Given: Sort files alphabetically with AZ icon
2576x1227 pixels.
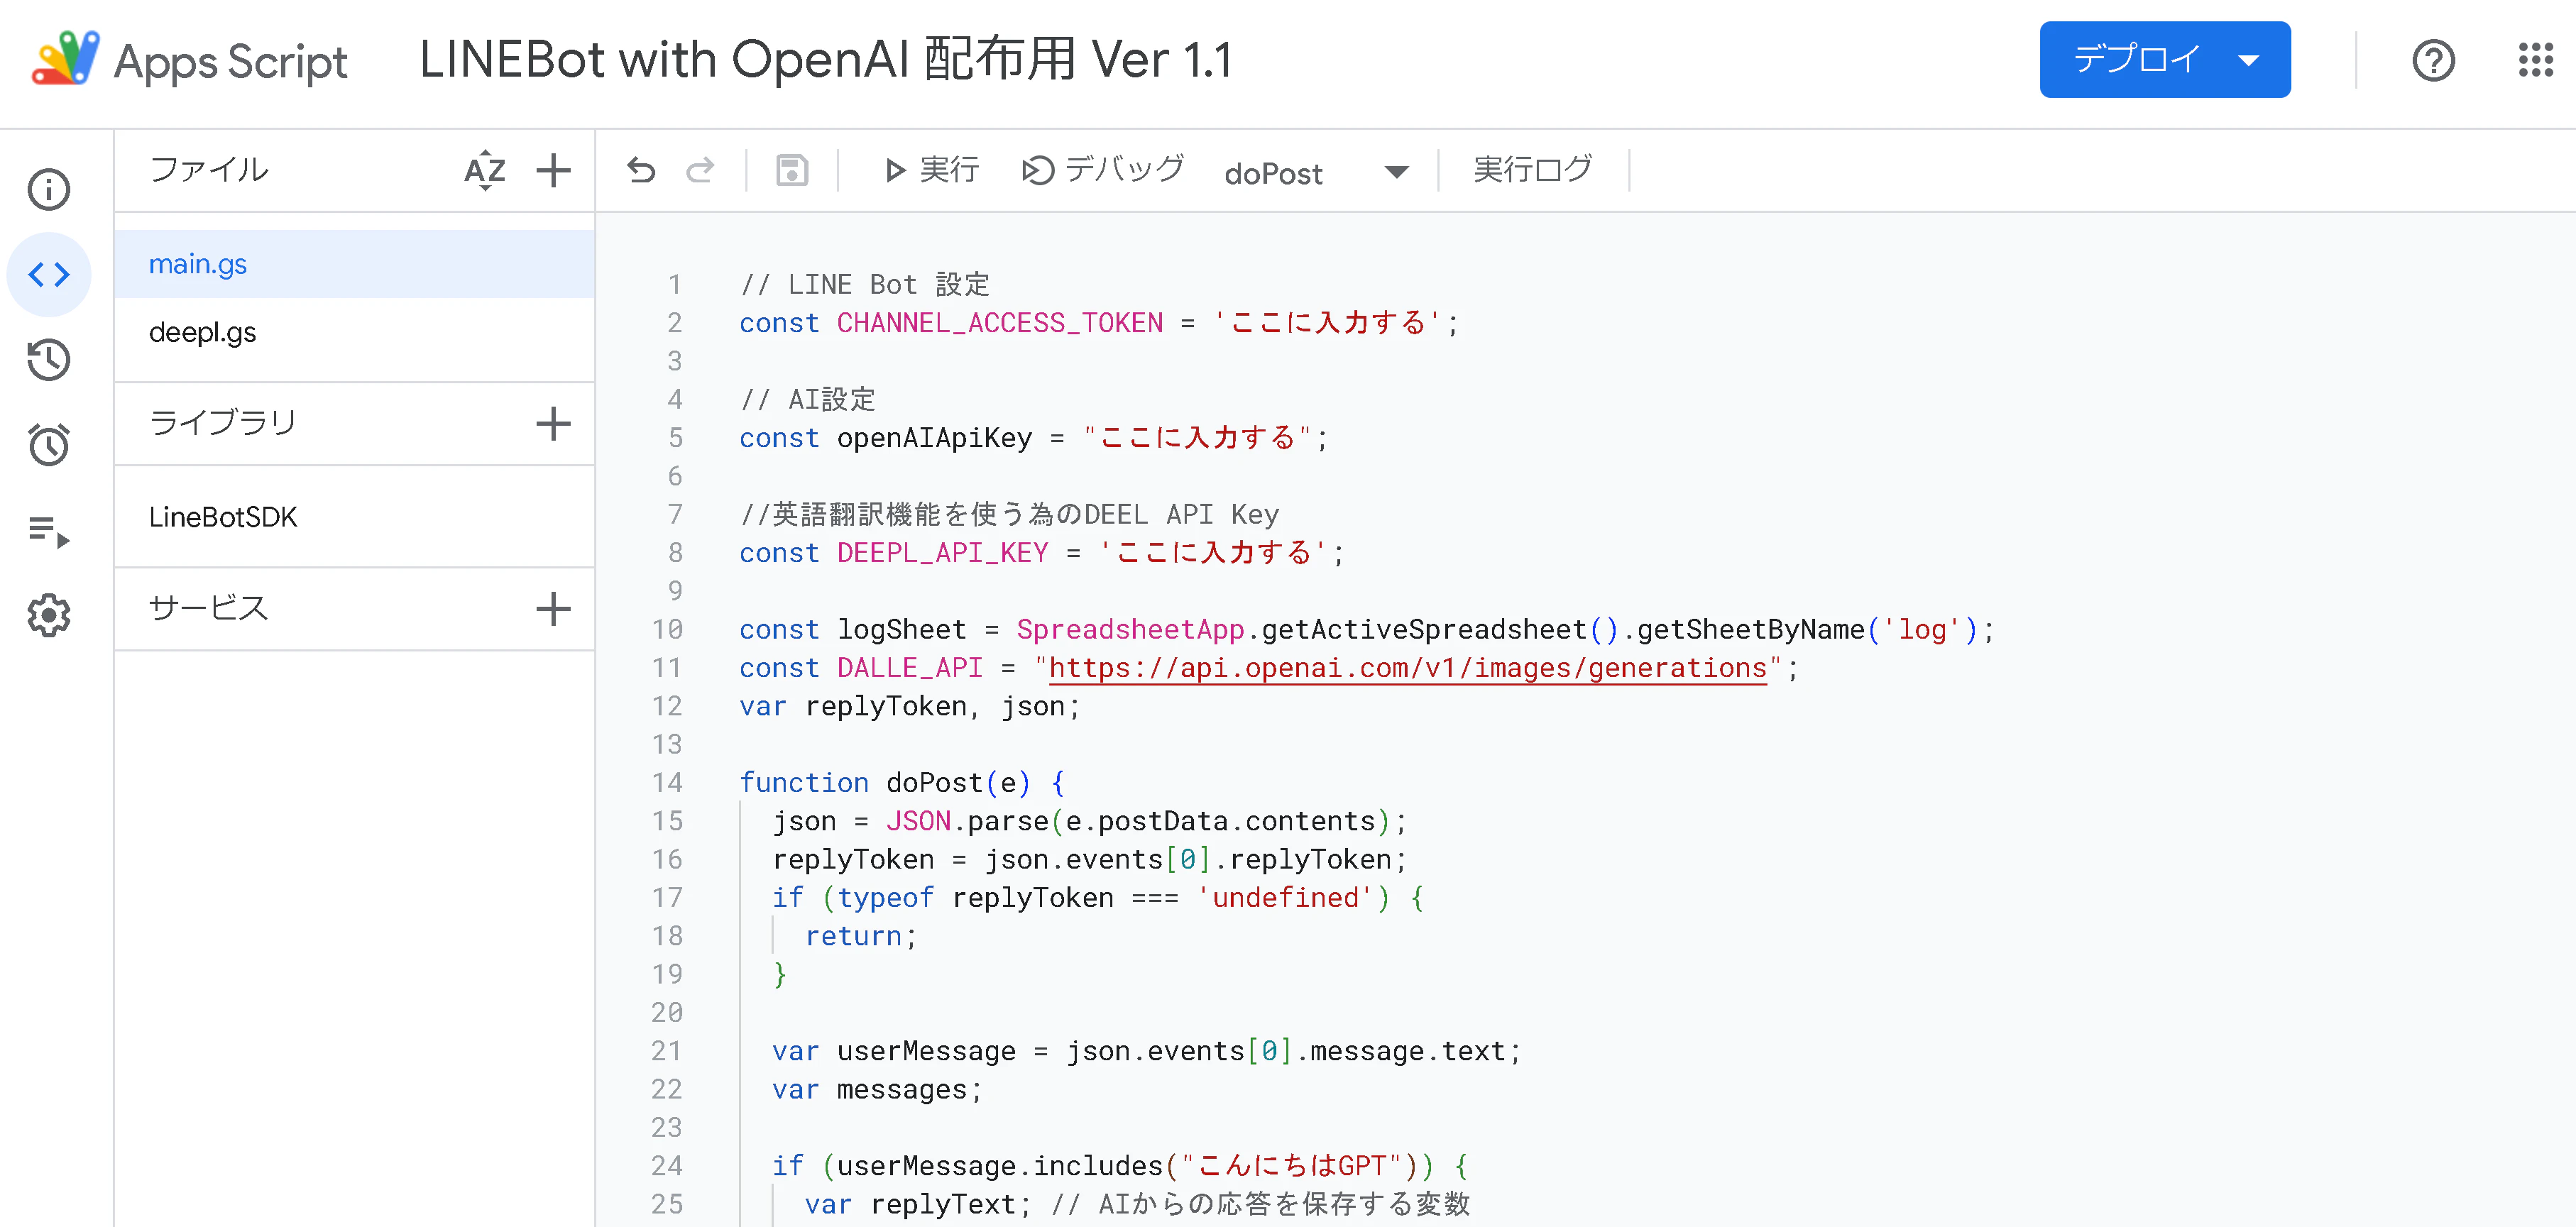Looking at the screenshot, I should 485,170.
